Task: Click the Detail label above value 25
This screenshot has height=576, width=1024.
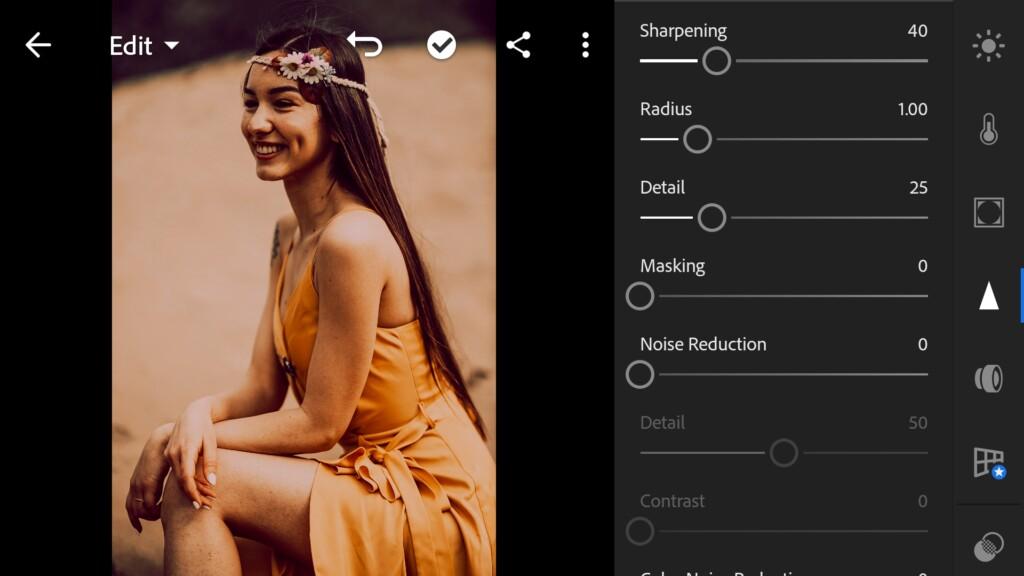Action: (662, 187)
